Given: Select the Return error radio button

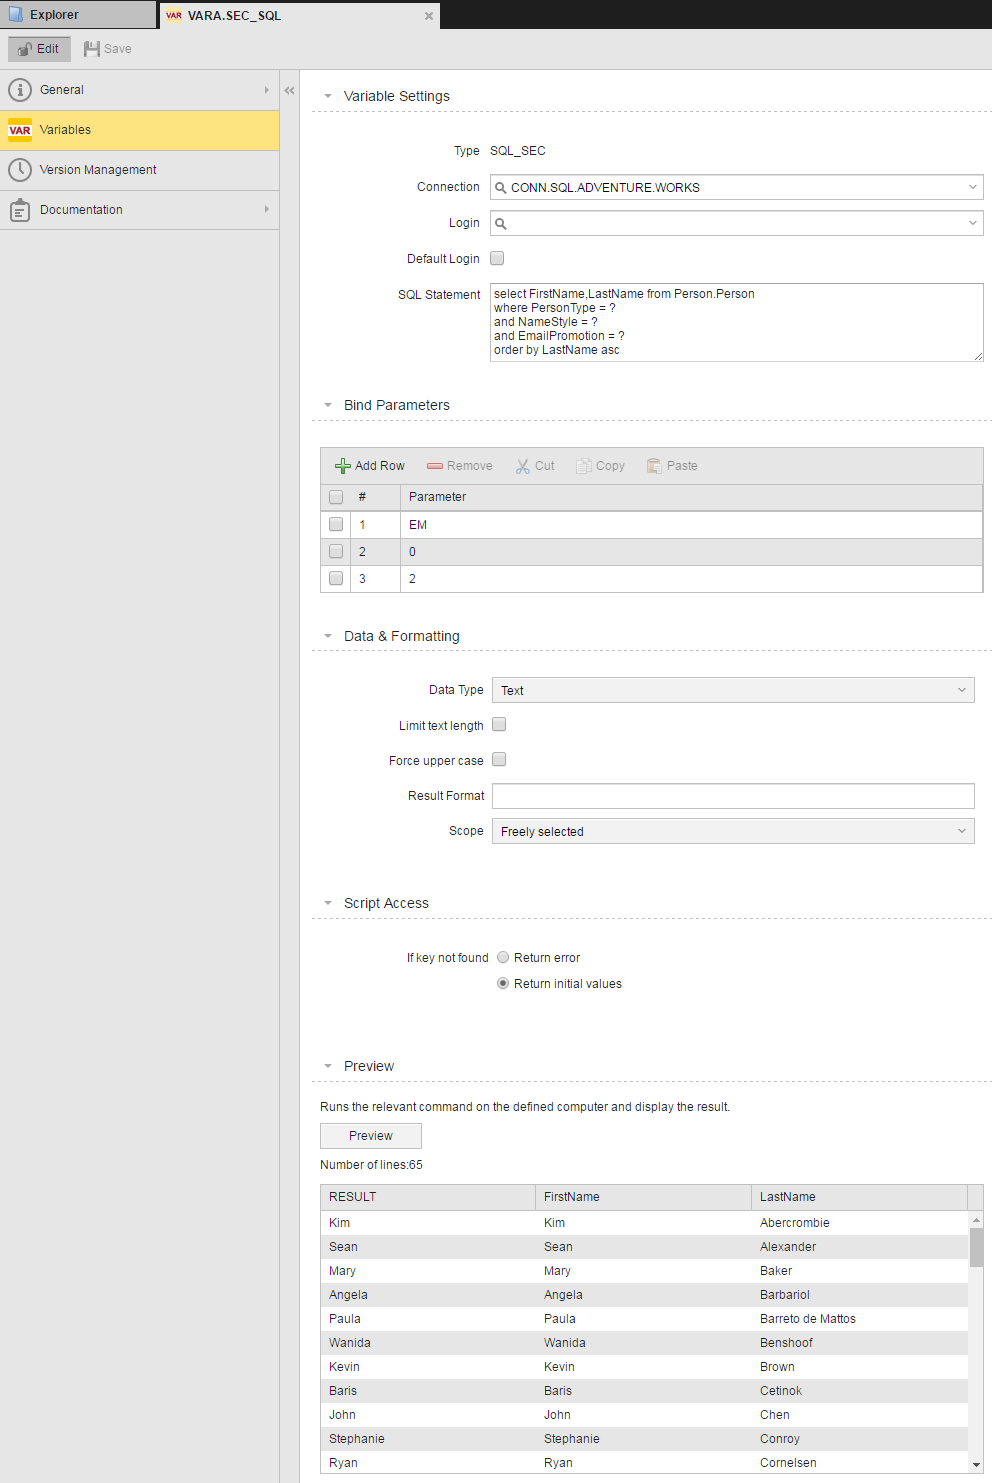Looking at the screenshot, I should [503, 957].
